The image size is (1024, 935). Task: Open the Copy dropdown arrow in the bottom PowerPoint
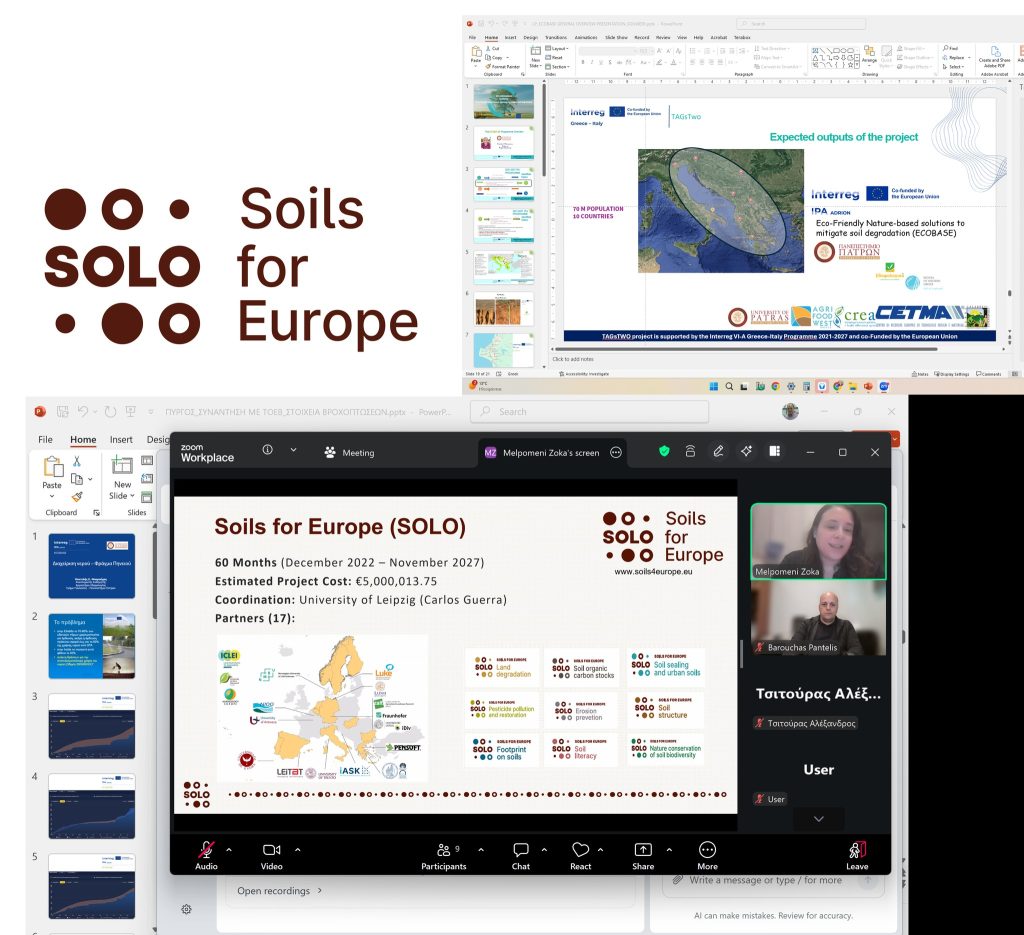90,479
